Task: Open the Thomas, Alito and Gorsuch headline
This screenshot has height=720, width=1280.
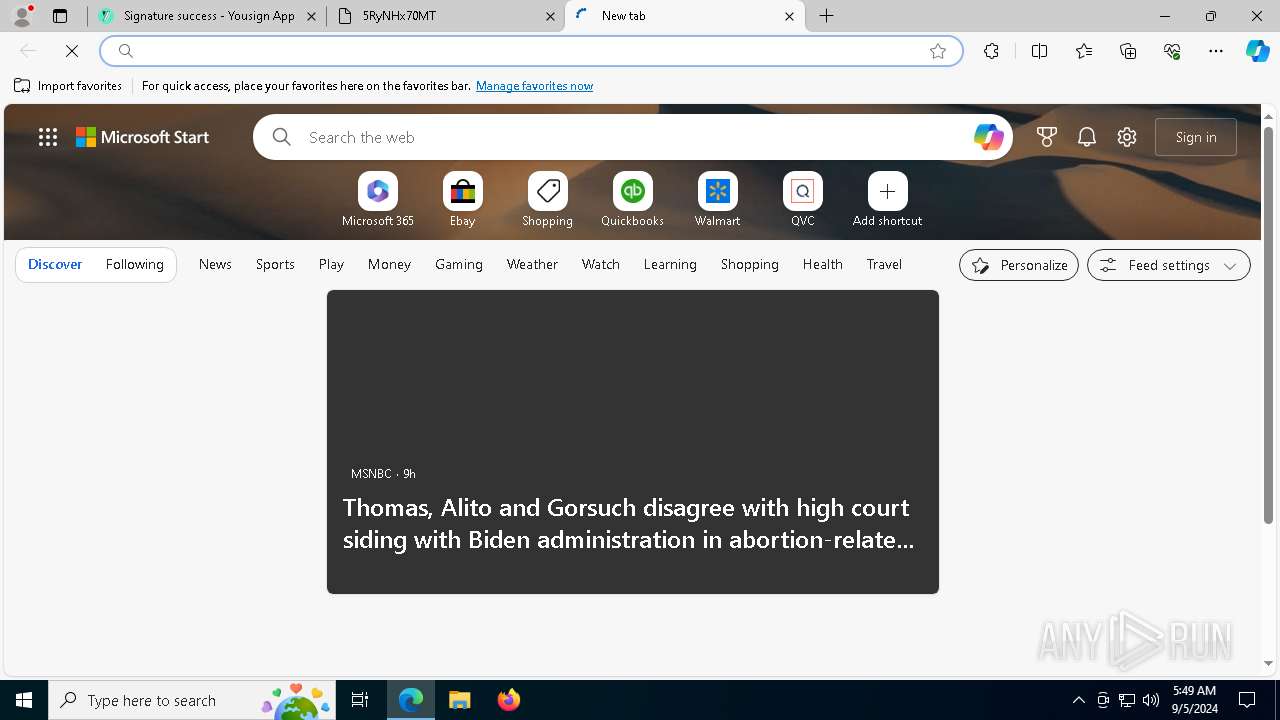Action: 628,523
